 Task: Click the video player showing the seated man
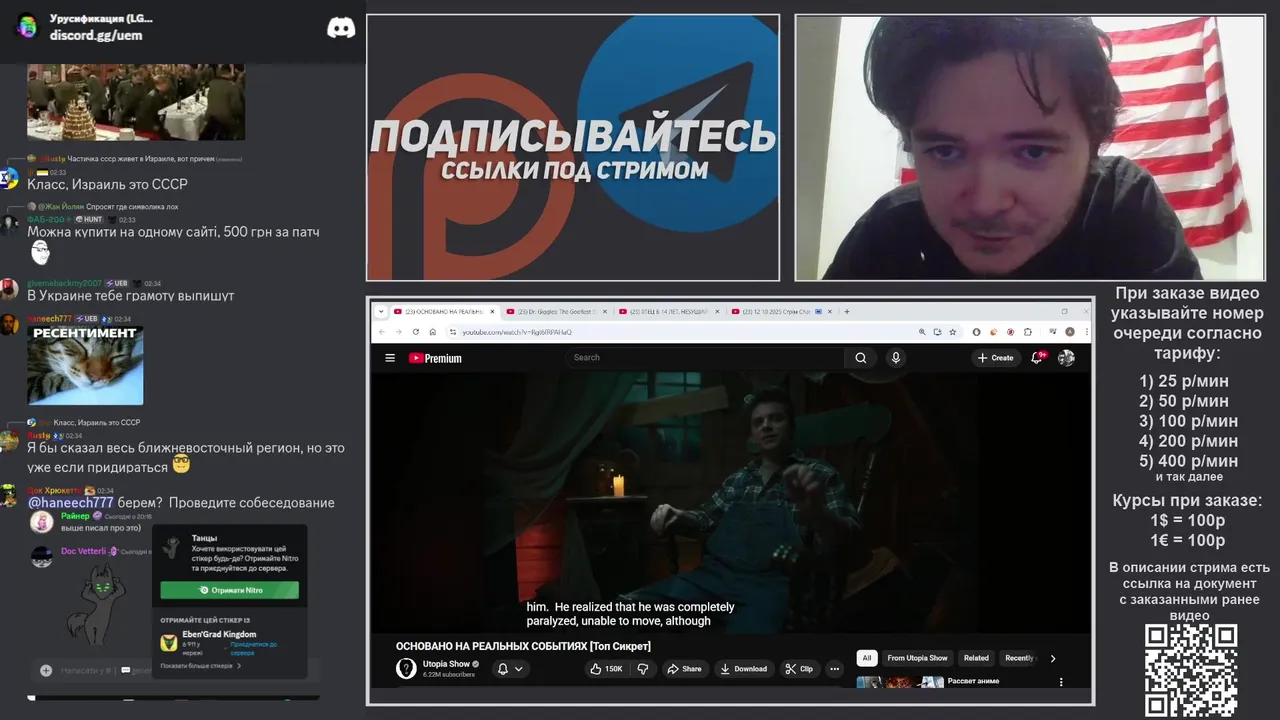point(731,503)
